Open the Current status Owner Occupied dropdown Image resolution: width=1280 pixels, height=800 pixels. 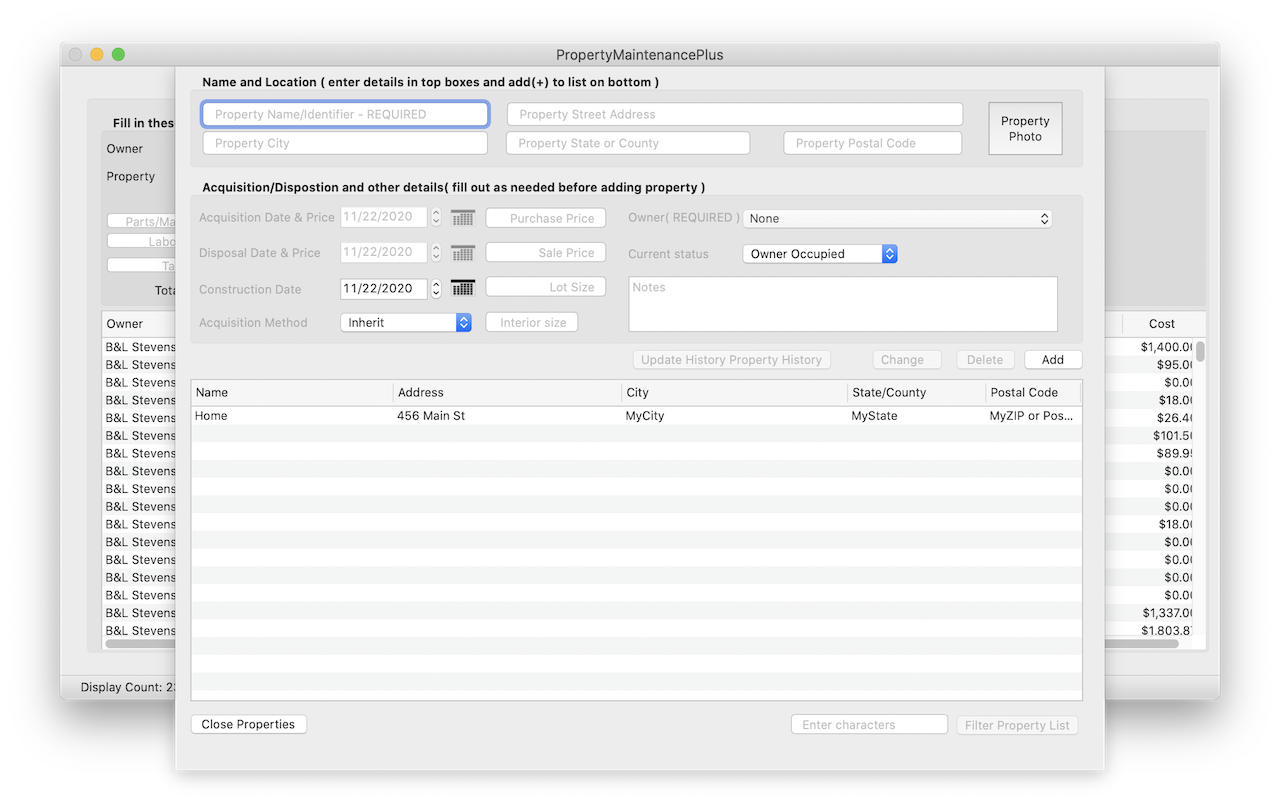pyautogui.click(x=819, y=254)
